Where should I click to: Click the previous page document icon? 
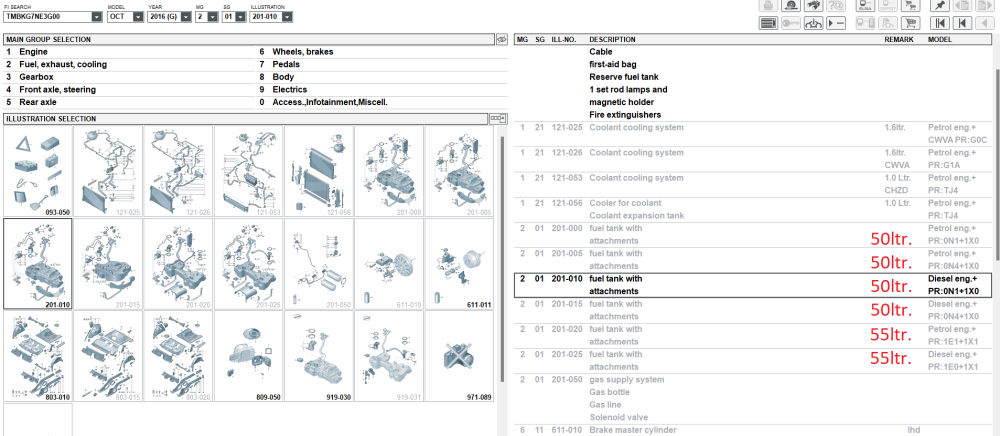(x=962, y=5)
